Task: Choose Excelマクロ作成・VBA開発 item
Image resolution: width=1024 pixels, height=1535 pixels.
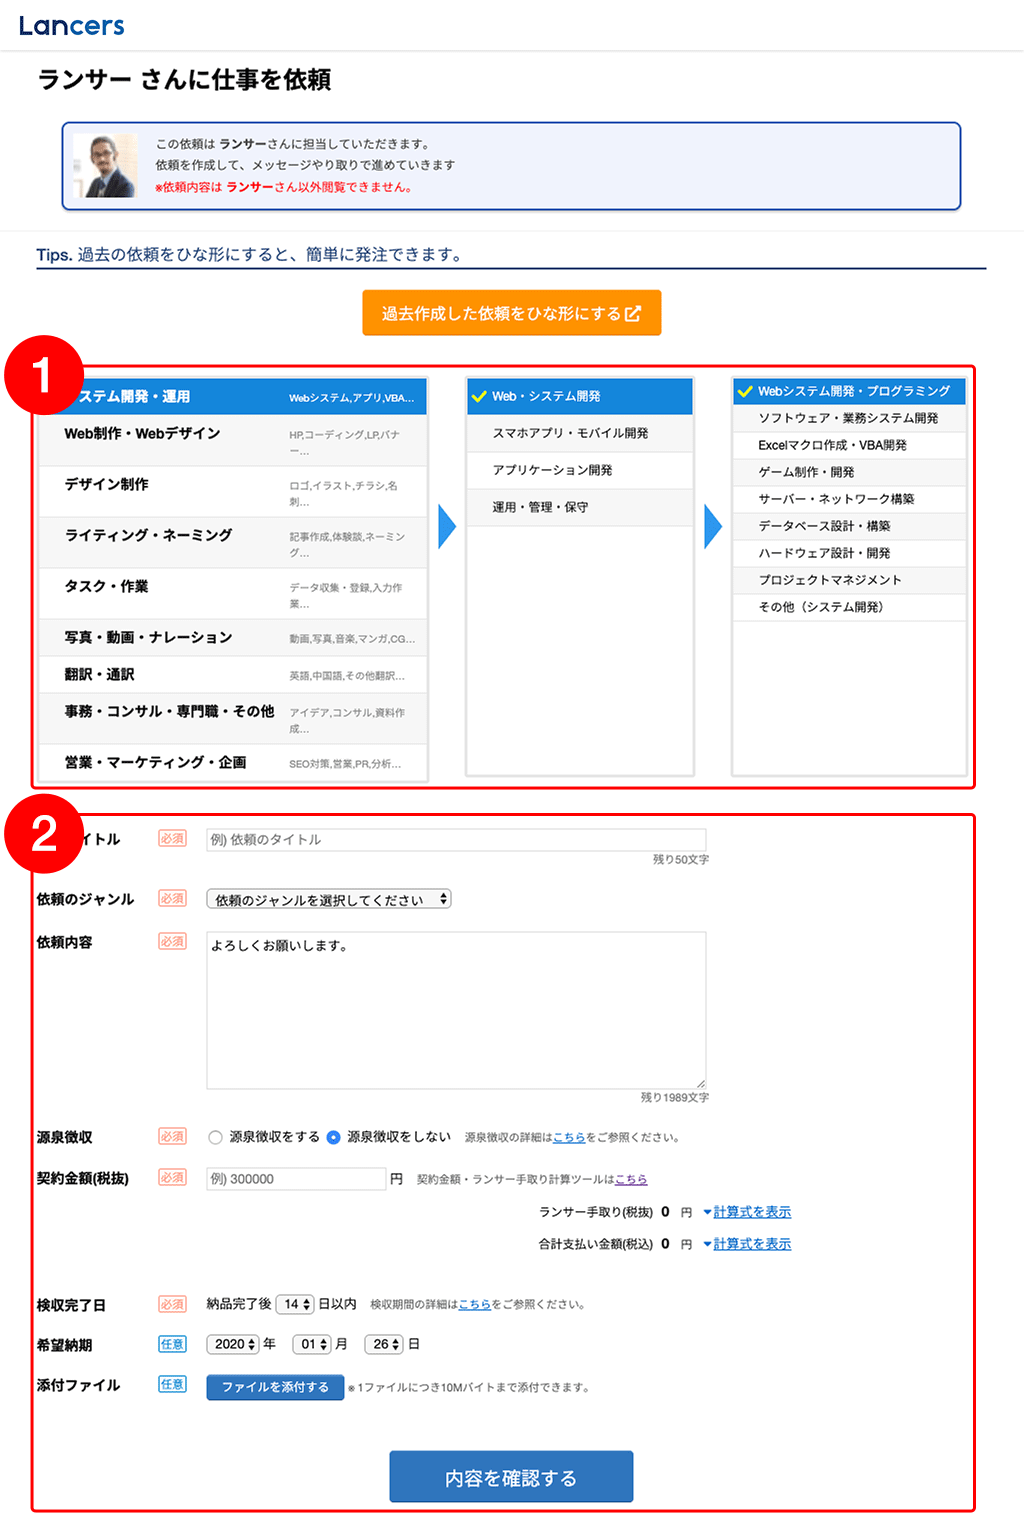Action: [x=849, y=445]
